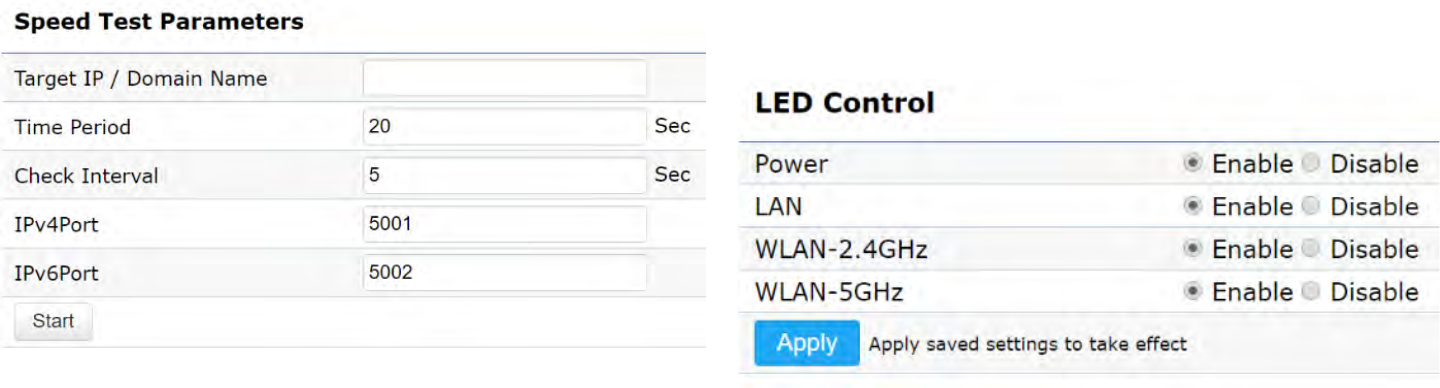The width and height of the screenshot is (1440, 388).
Task: Click the Check Interval label text
Action: [86, 176]
